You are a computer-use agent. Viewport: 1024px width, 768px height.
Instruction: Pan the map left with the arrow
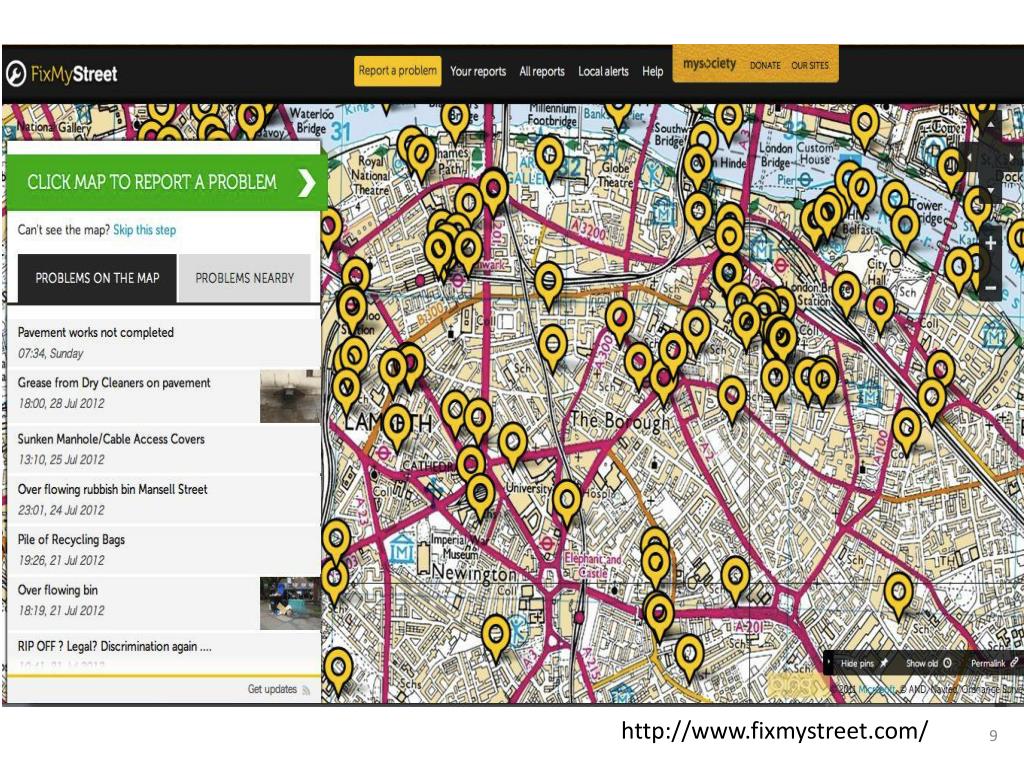(x=971, y=157)
